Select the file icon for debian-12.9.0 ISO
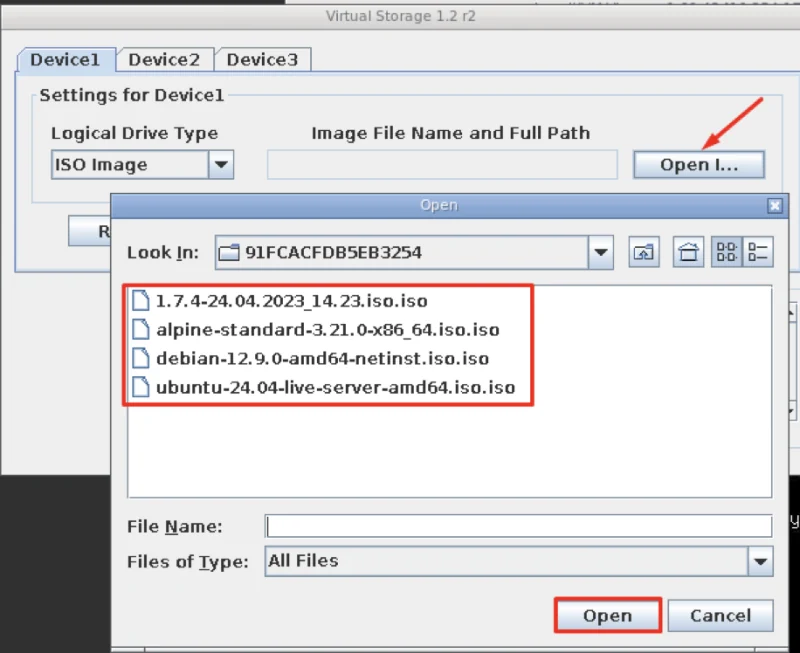The width and height of the screenshot is (800, 653). coord(140,358)
